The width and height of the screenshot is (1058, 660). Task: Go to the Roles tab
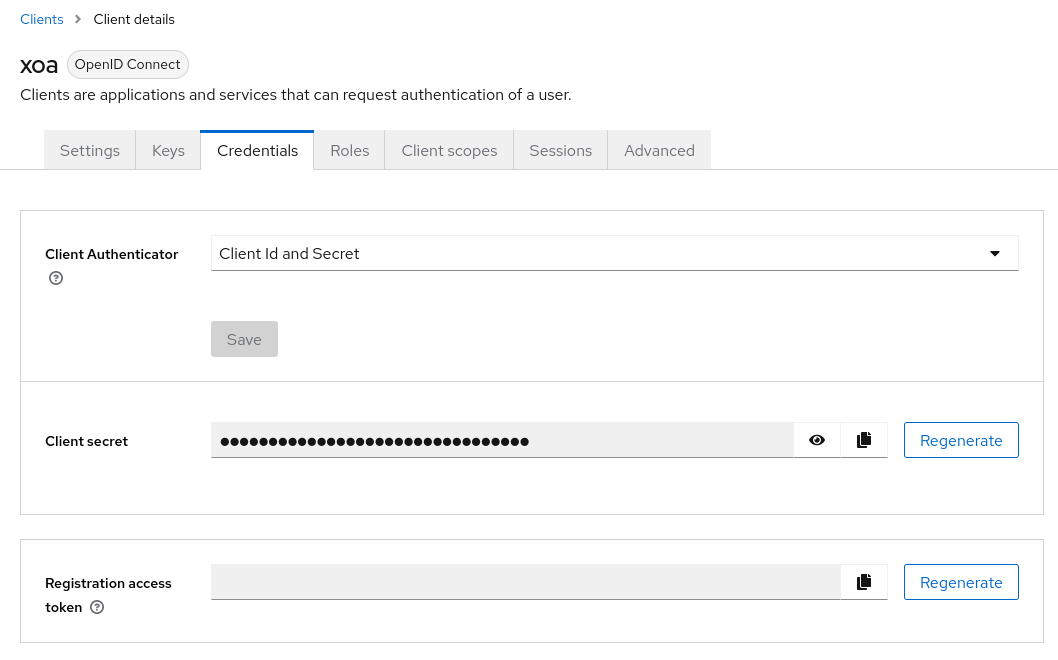[350, 150]
